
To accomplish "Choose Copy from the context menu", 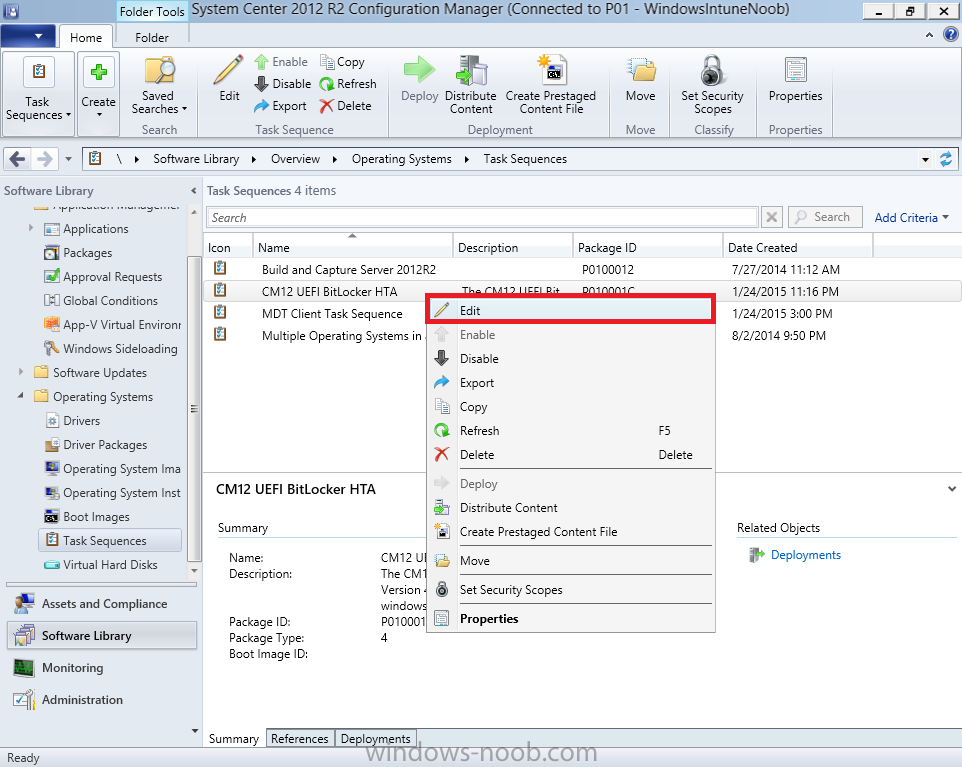I will point(571,406).
